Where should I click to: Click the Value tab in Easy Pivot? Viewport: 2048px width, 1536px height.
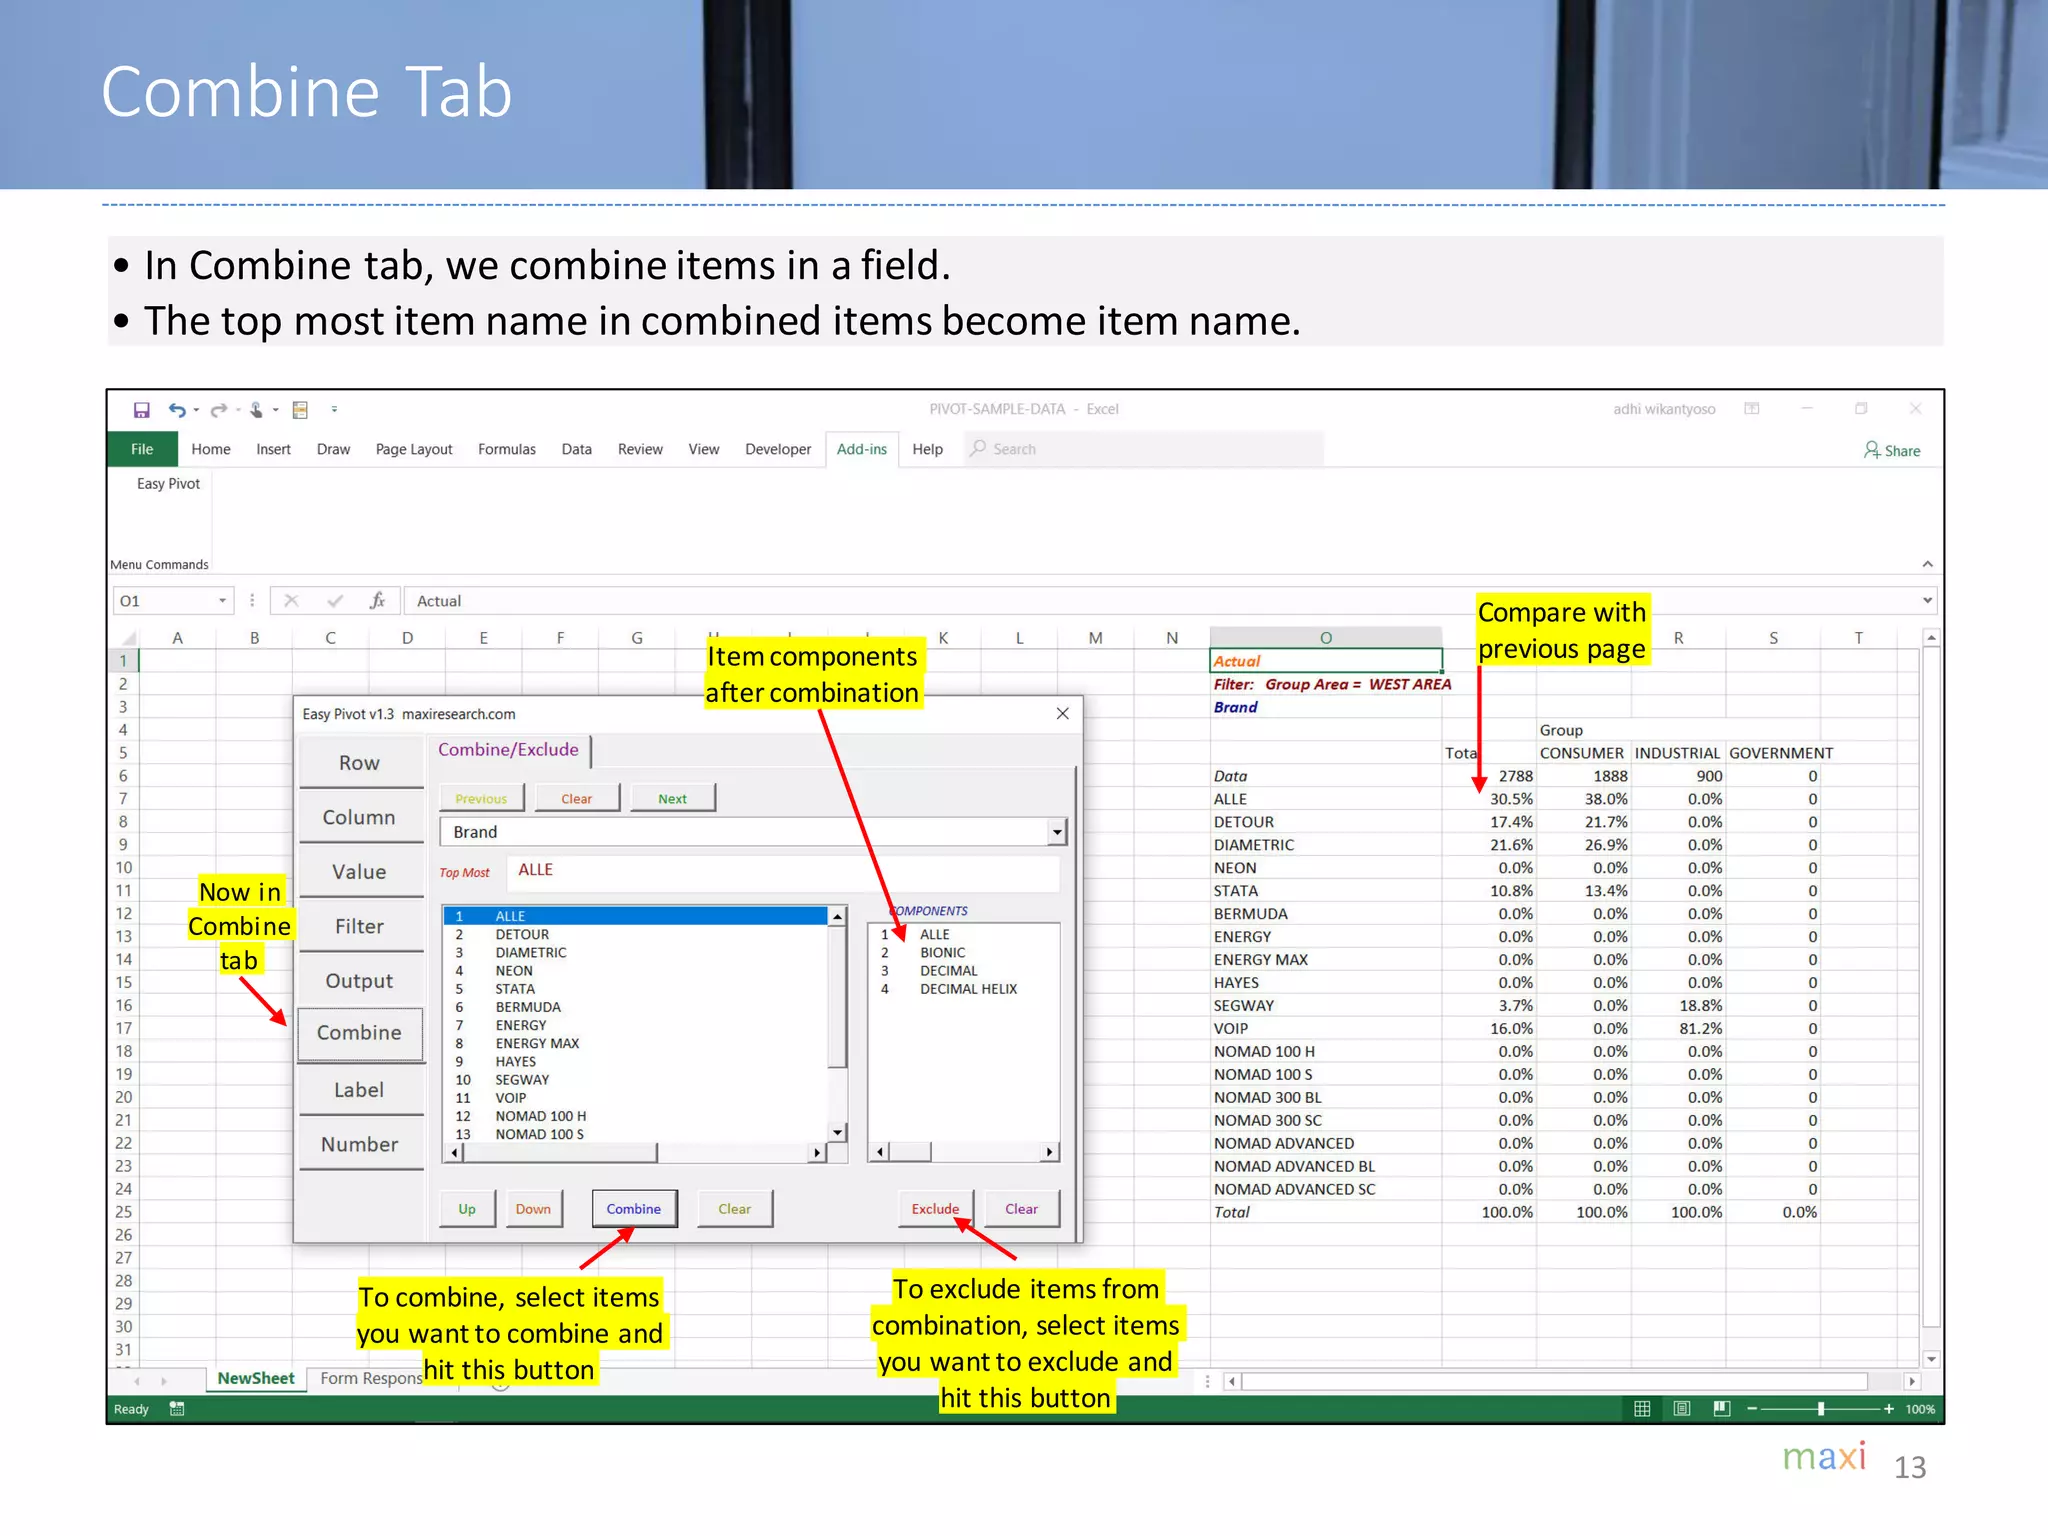(x=359, y=872)
